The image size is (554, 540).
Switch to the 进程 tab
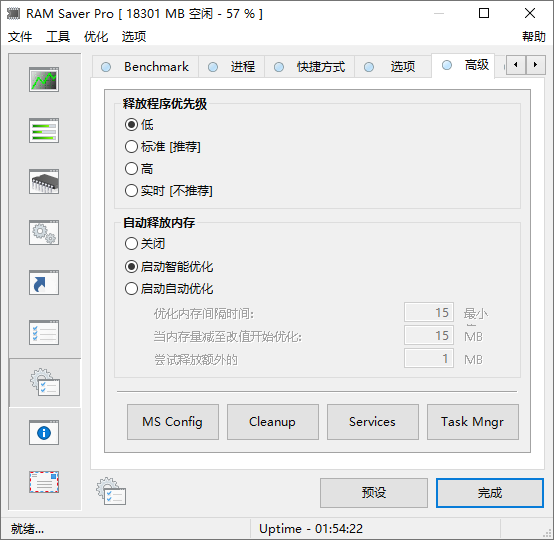(x=232, y=66)
